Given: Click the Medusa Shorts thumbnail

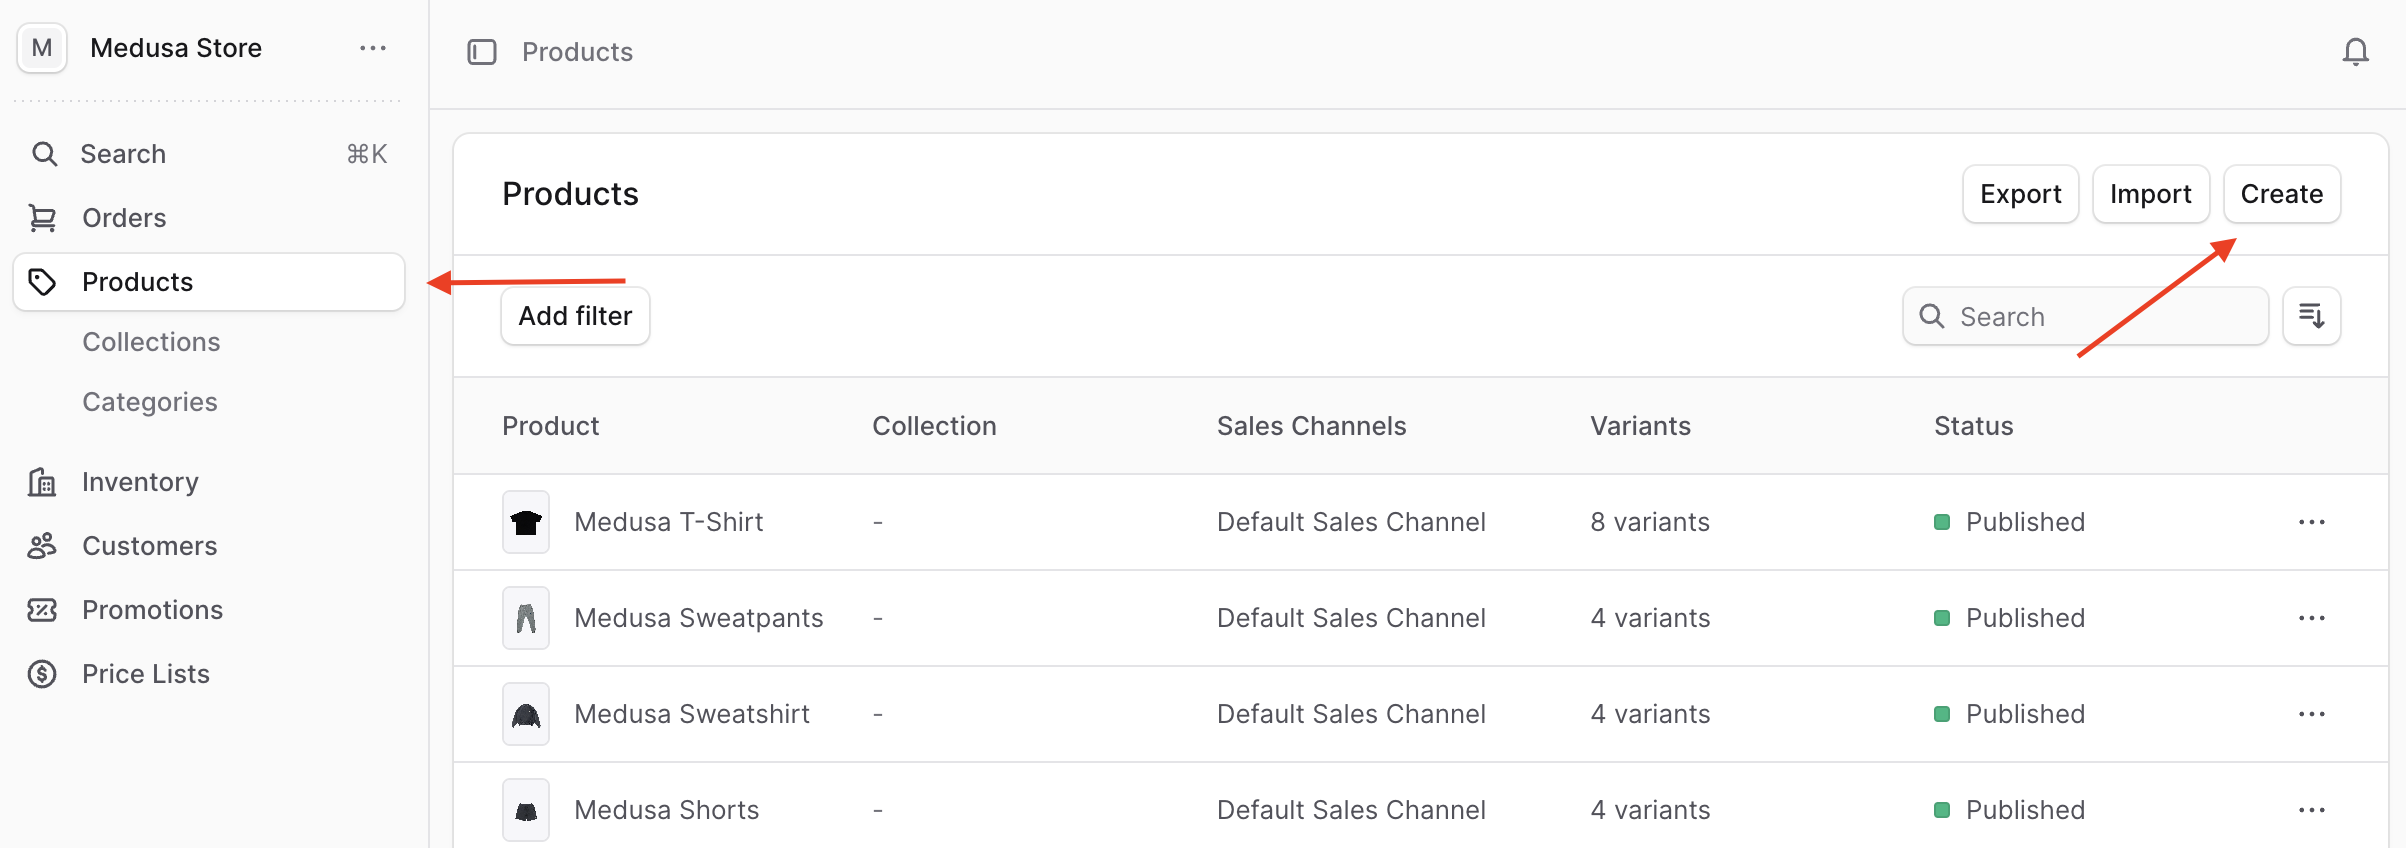Looking at the screenshot, I should point(526,810).
